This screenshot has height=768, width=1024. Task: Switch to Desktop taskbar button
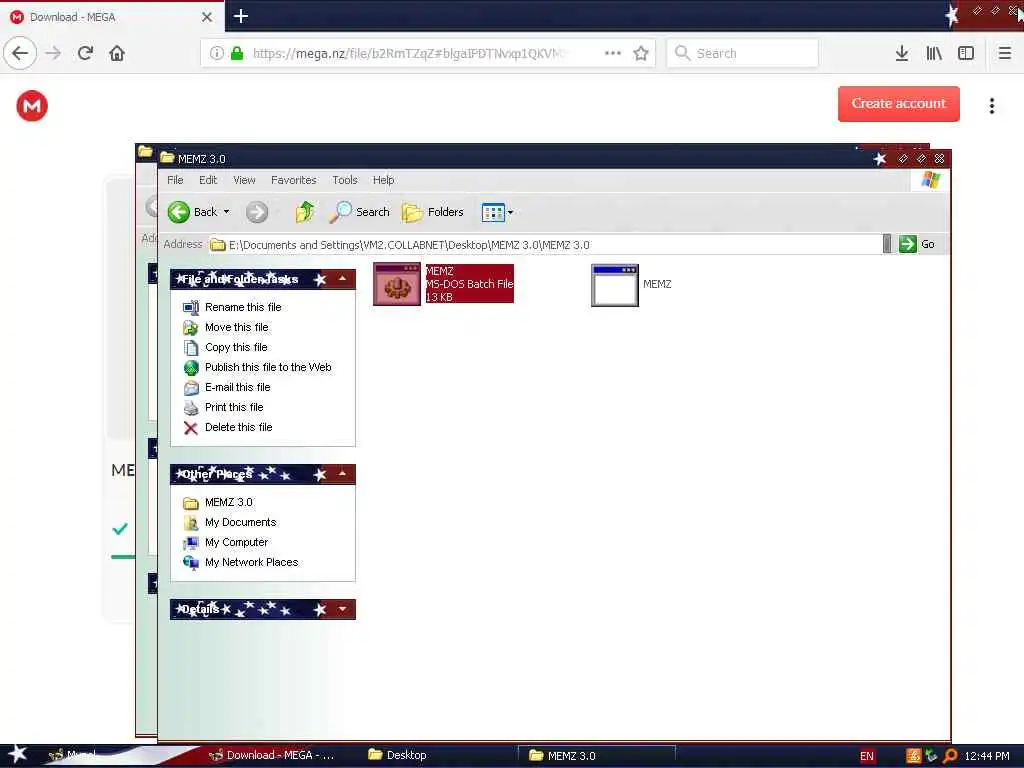click(x=397, y=755)
